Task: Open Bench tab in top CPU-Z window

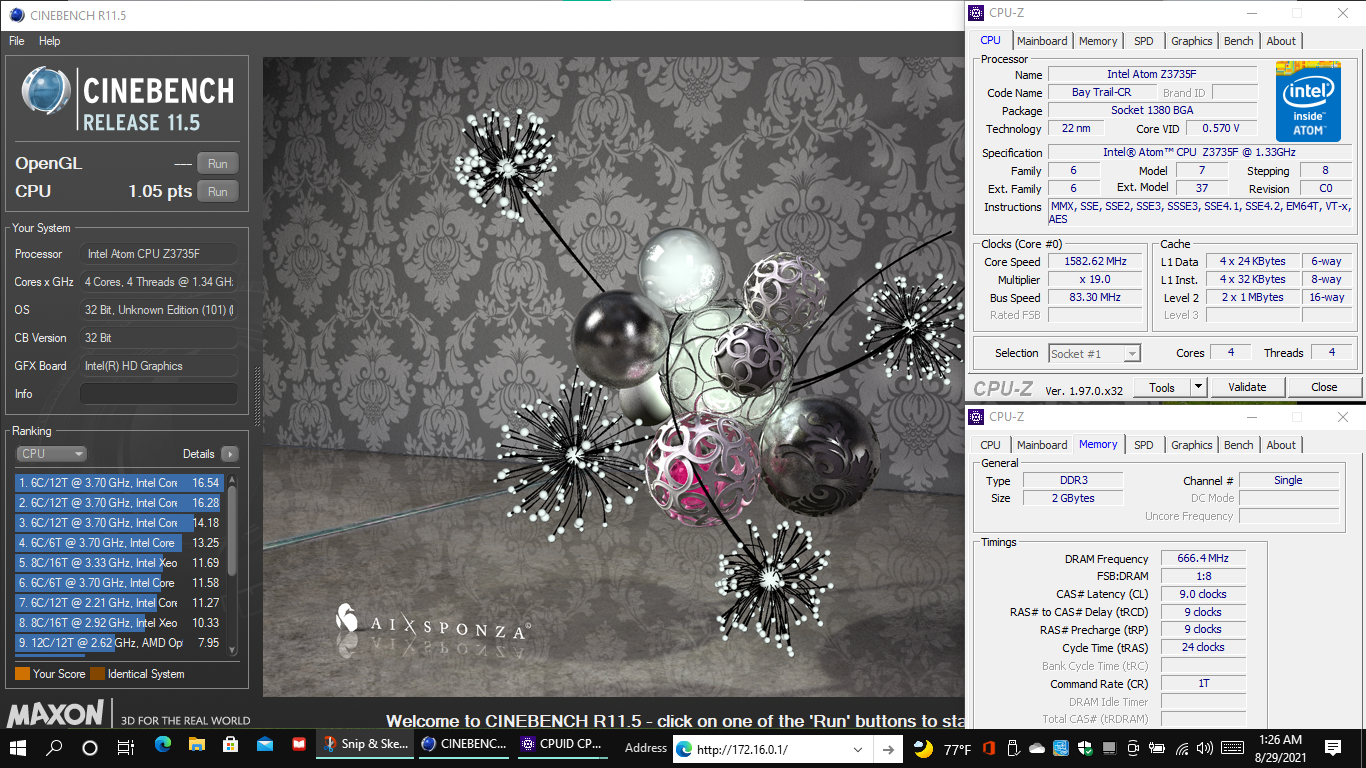Action: (1238, 41)
